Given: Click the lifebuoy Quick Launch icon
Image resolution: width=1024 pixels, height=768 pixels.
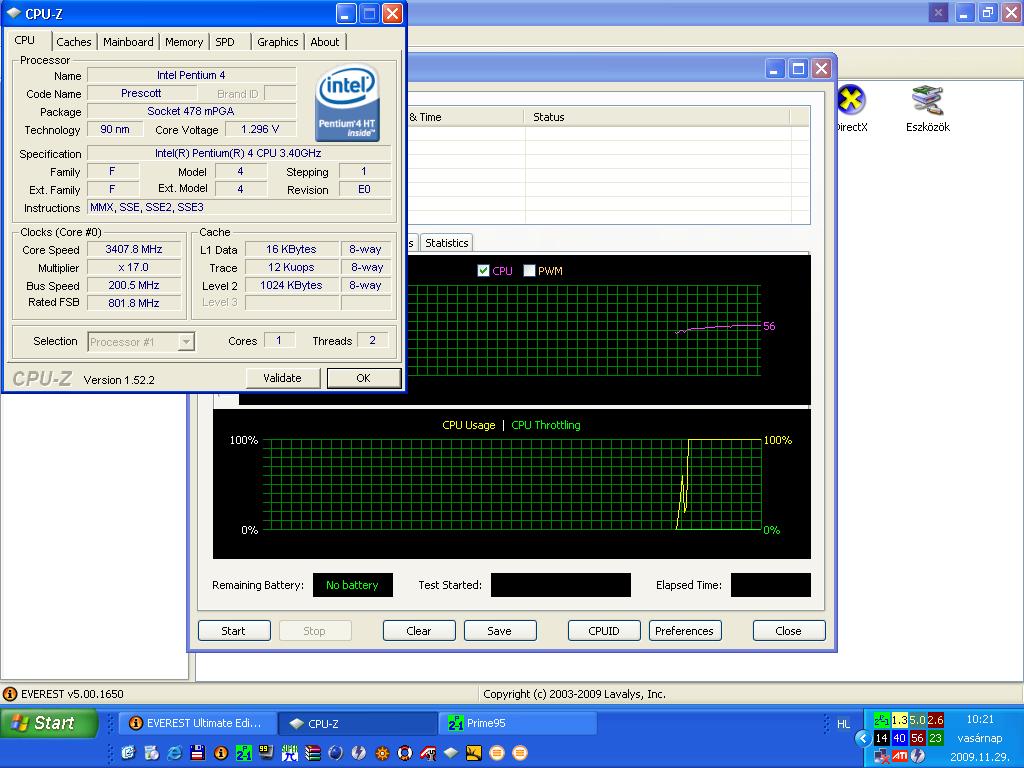Looking at the screenshot, I should [x=405, y=752].
